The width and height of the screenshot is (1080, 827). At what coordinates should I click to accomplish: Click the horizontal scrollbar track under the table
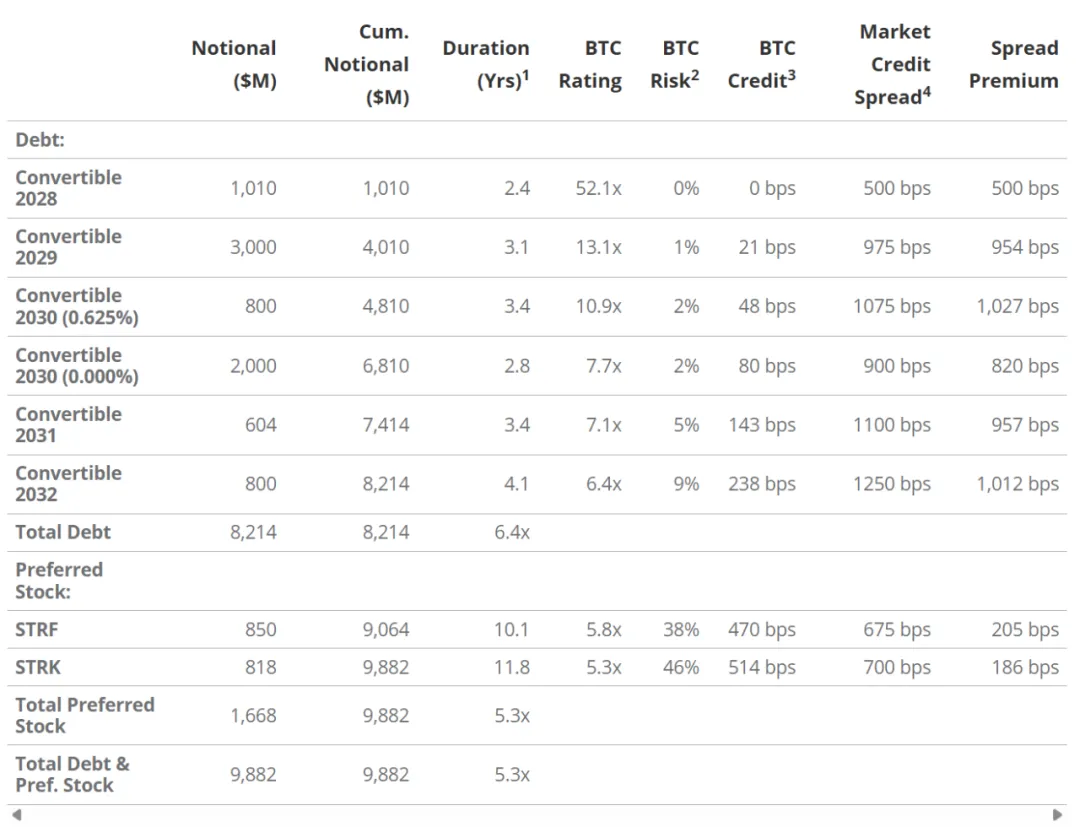click(x=537, y=815)
